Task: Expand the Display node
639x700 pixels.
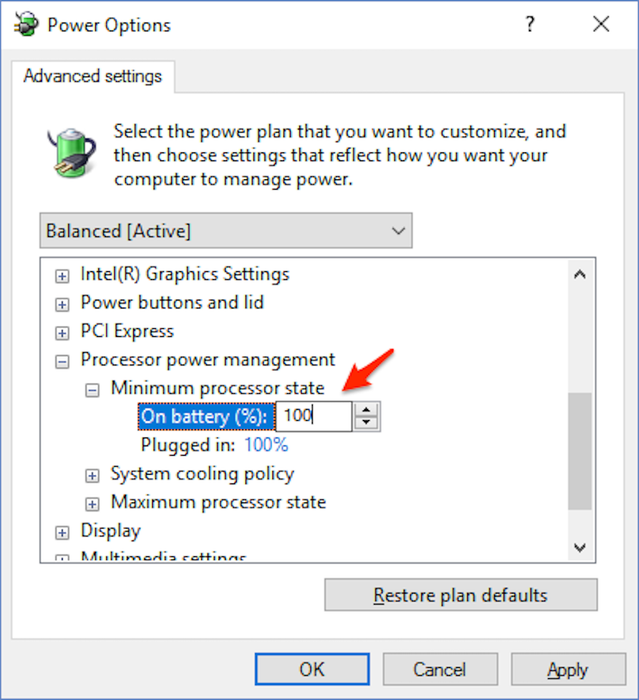Action: pyautogui.click(x=62, y=532)
